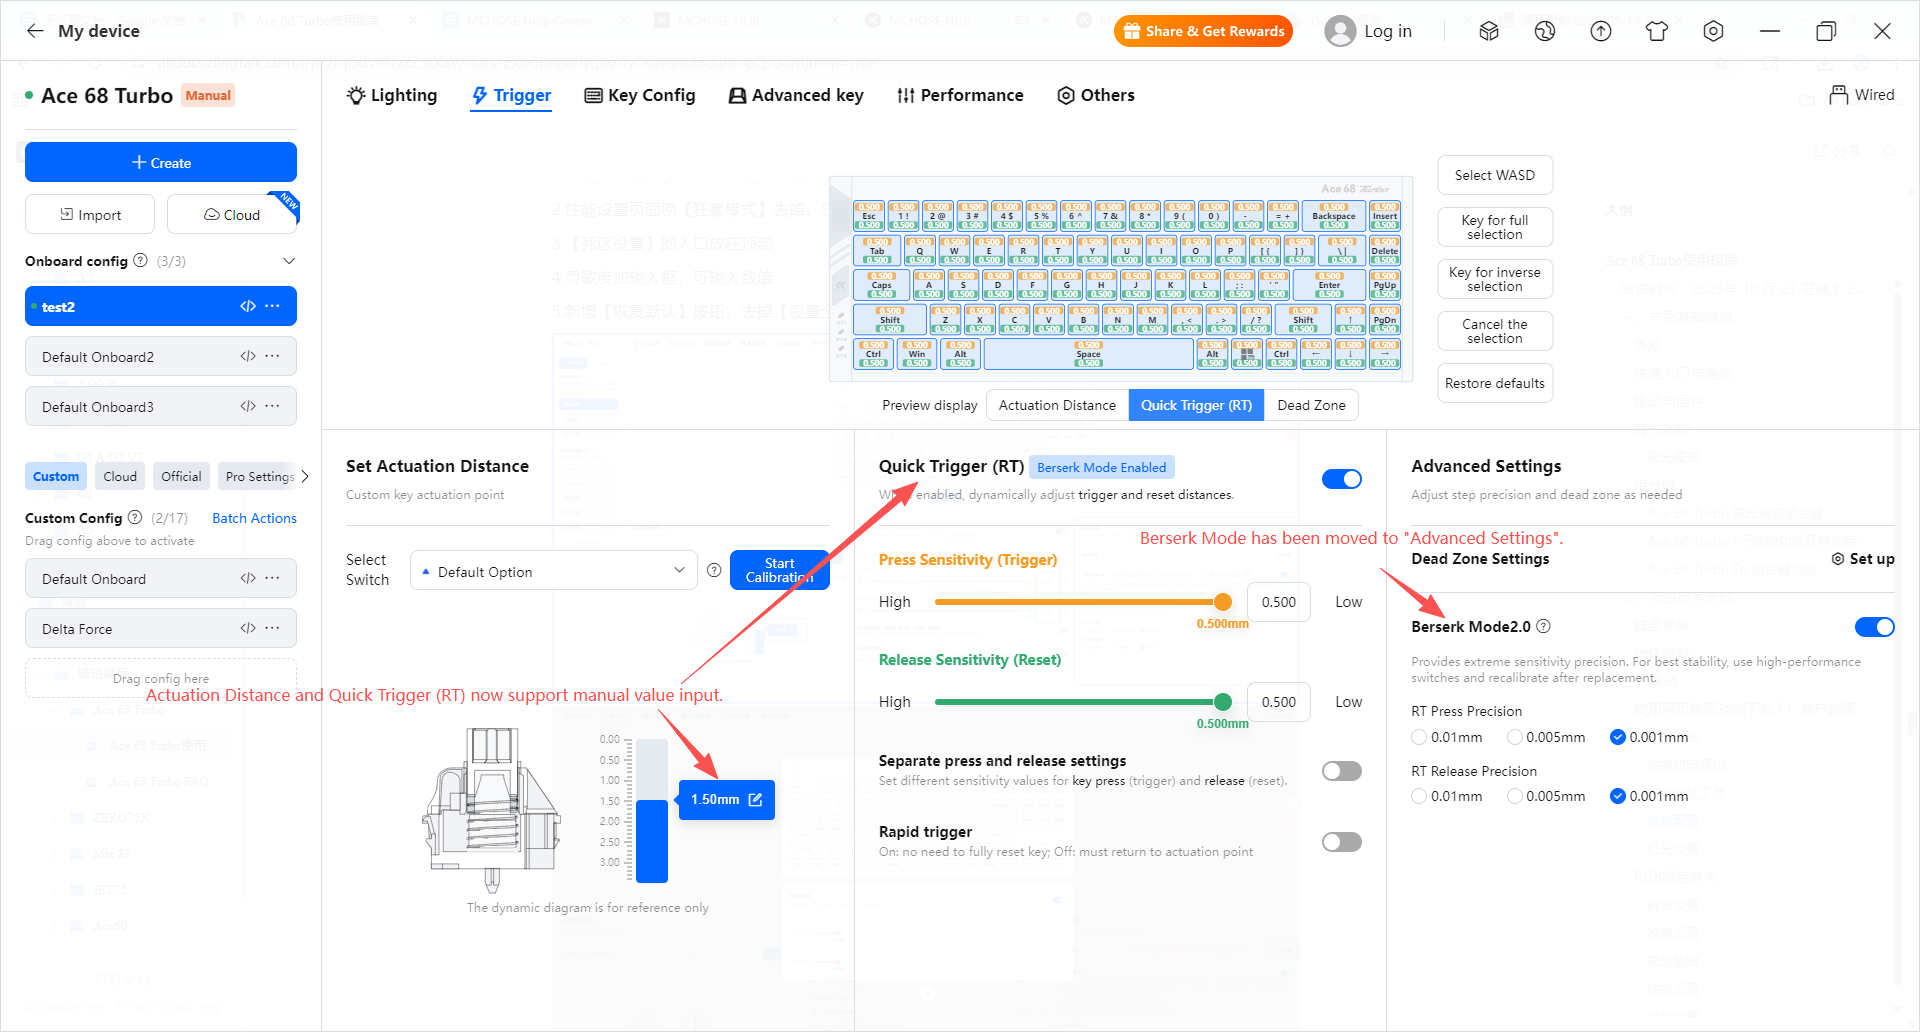
Task: Toggle Separate press and release settings
Action: coord(1342,770)
